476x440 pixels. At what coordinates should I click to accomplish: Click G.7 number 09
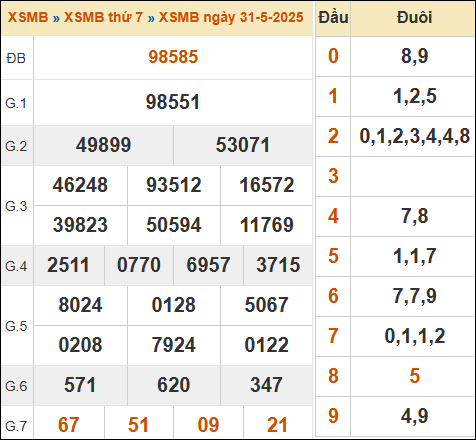208,425
